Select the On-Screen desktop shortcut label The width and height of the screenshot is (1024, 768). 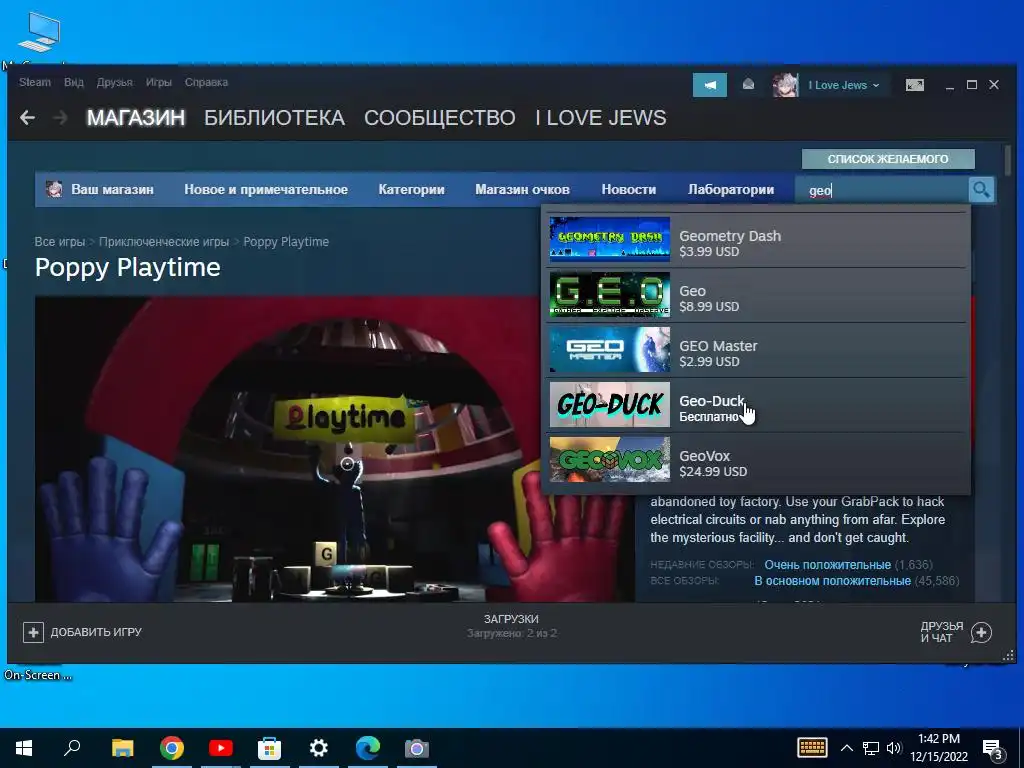38,675
